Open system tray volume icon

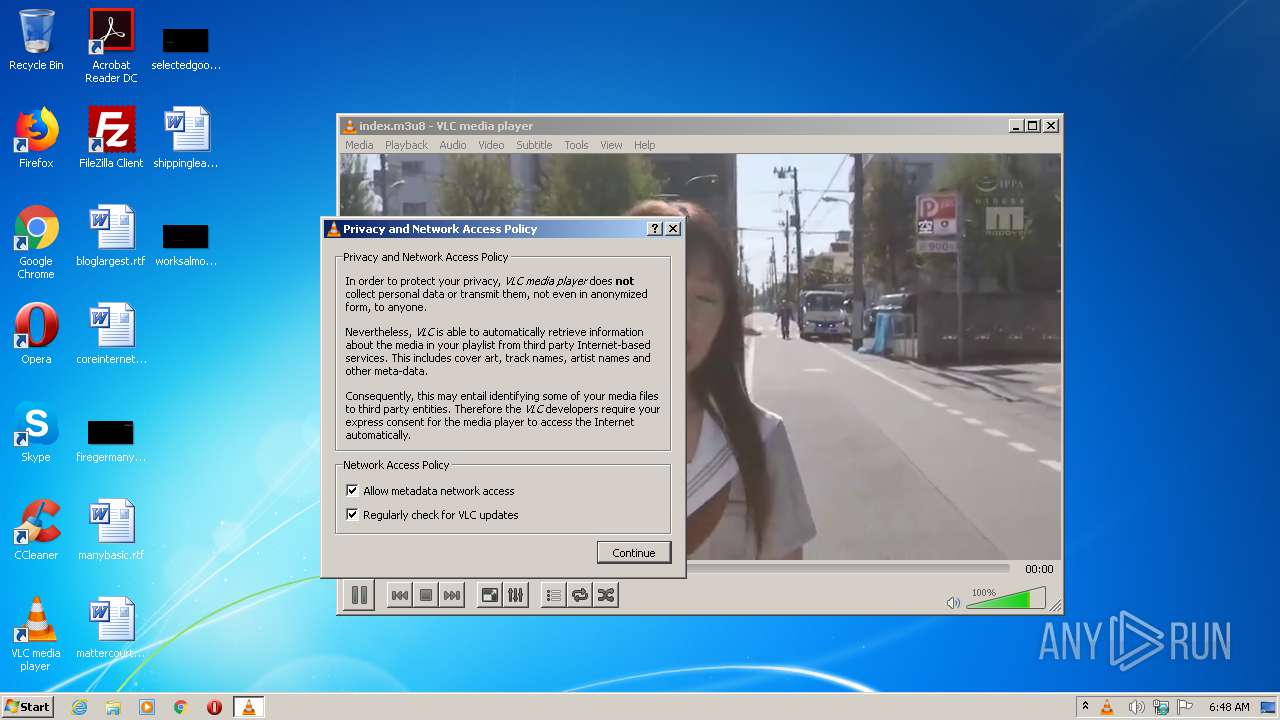pyautogui.click(x=1136, y=707)
